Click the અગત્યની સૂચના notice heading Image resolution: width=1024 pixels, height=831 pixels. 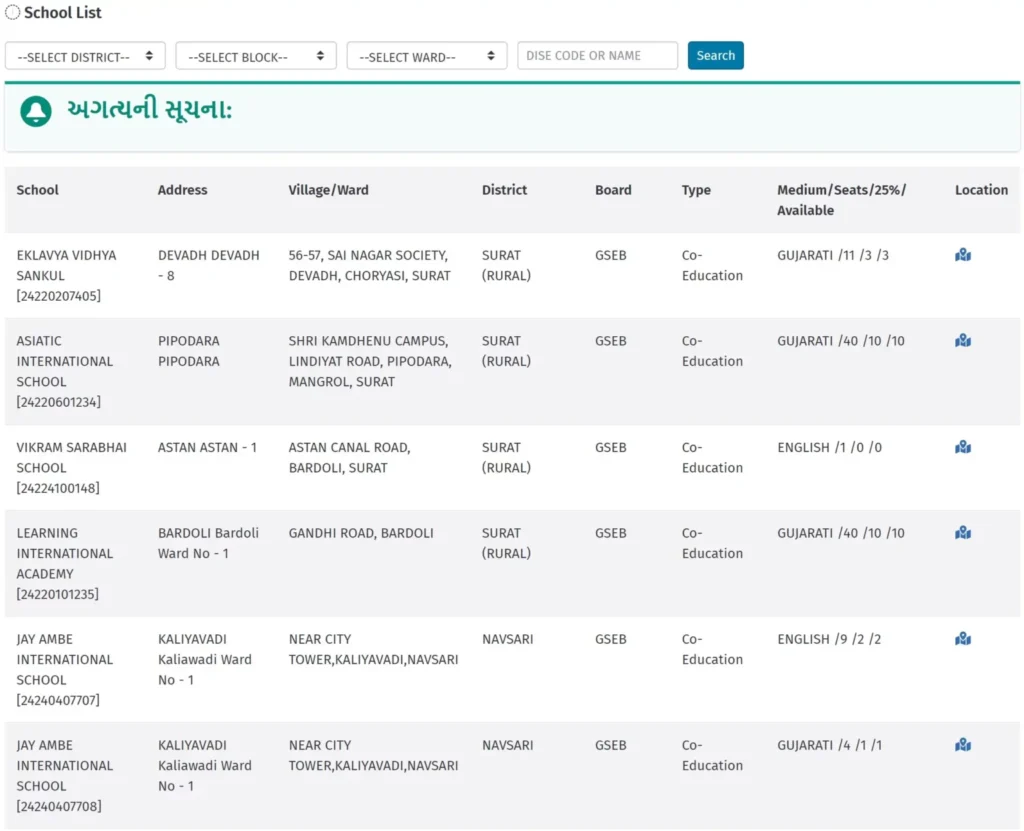click(150, 110)
